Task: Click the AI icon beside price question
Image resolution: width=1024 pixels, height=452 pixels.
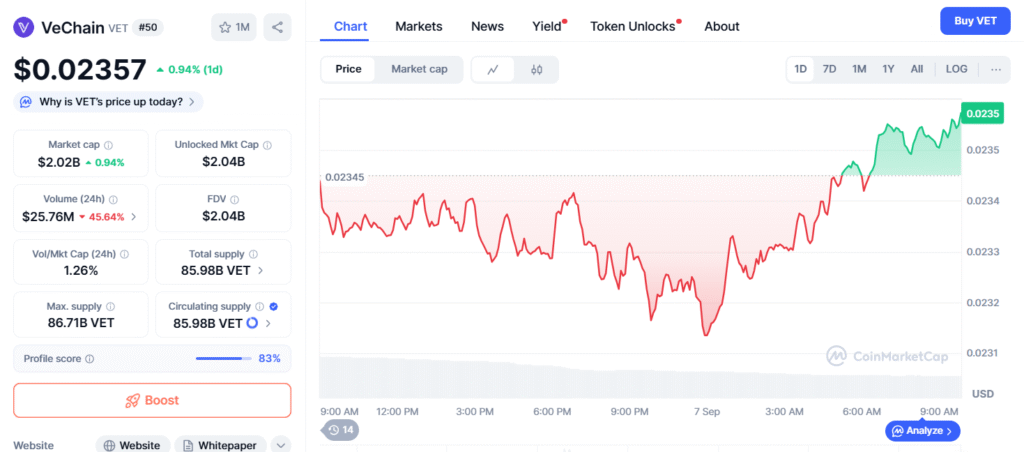Action: click(x=26, y=102)
